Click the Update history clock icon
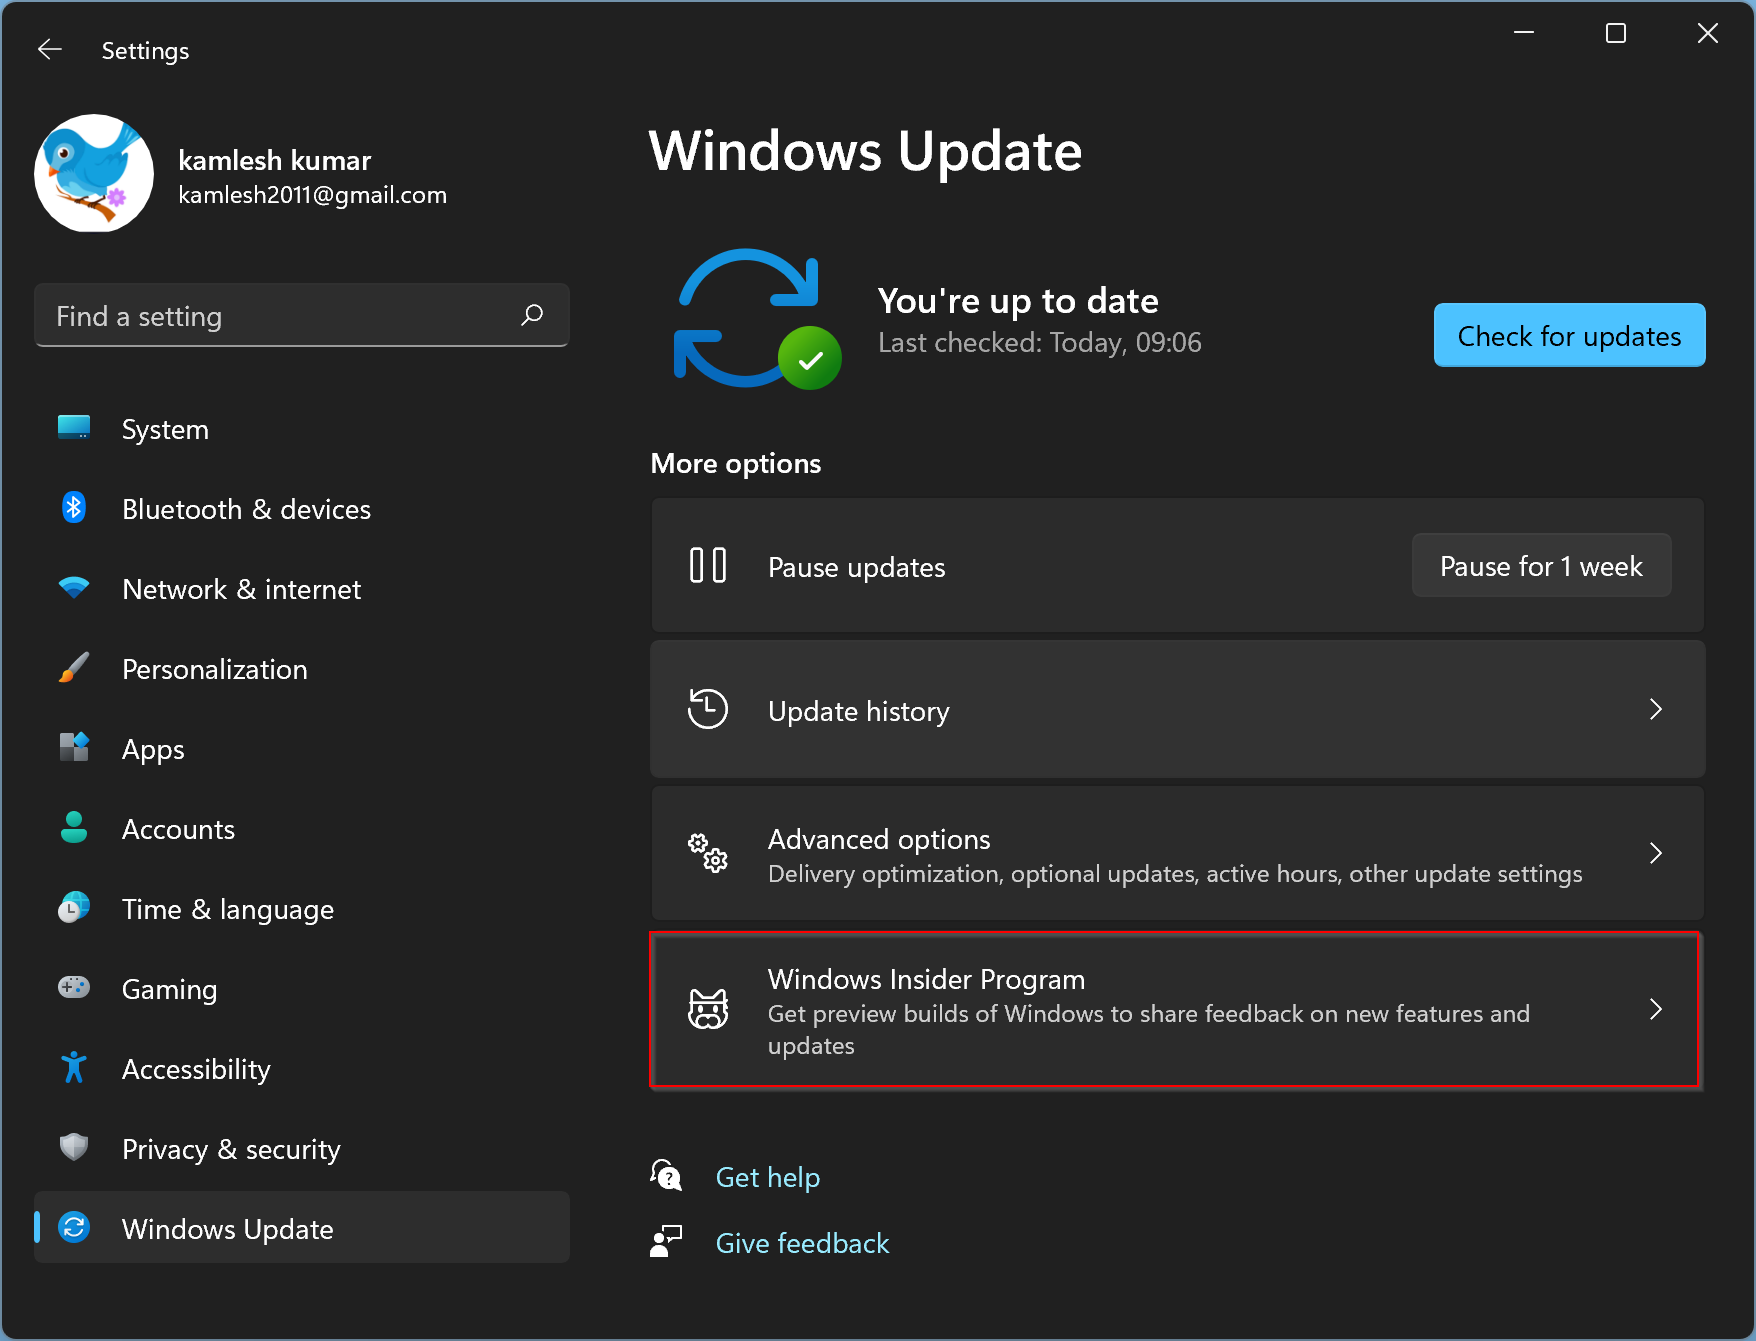This screenshot has width=1756, height=1341. click(708, 709)
